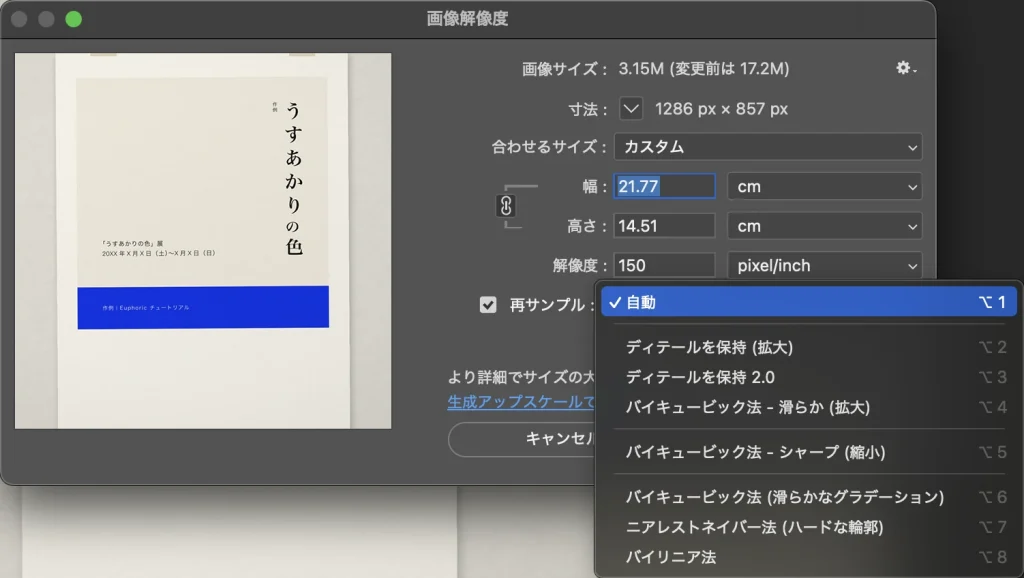Screen dimensions: 1024x578
Task: Click the image preview thumbnail
Action: [203, 241]
